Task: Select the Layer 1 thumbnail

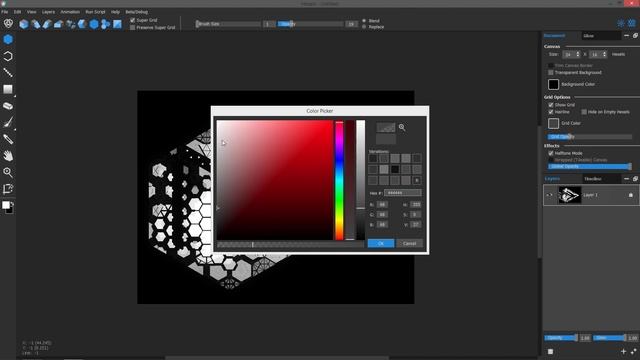Action: (x=569, y=195)
